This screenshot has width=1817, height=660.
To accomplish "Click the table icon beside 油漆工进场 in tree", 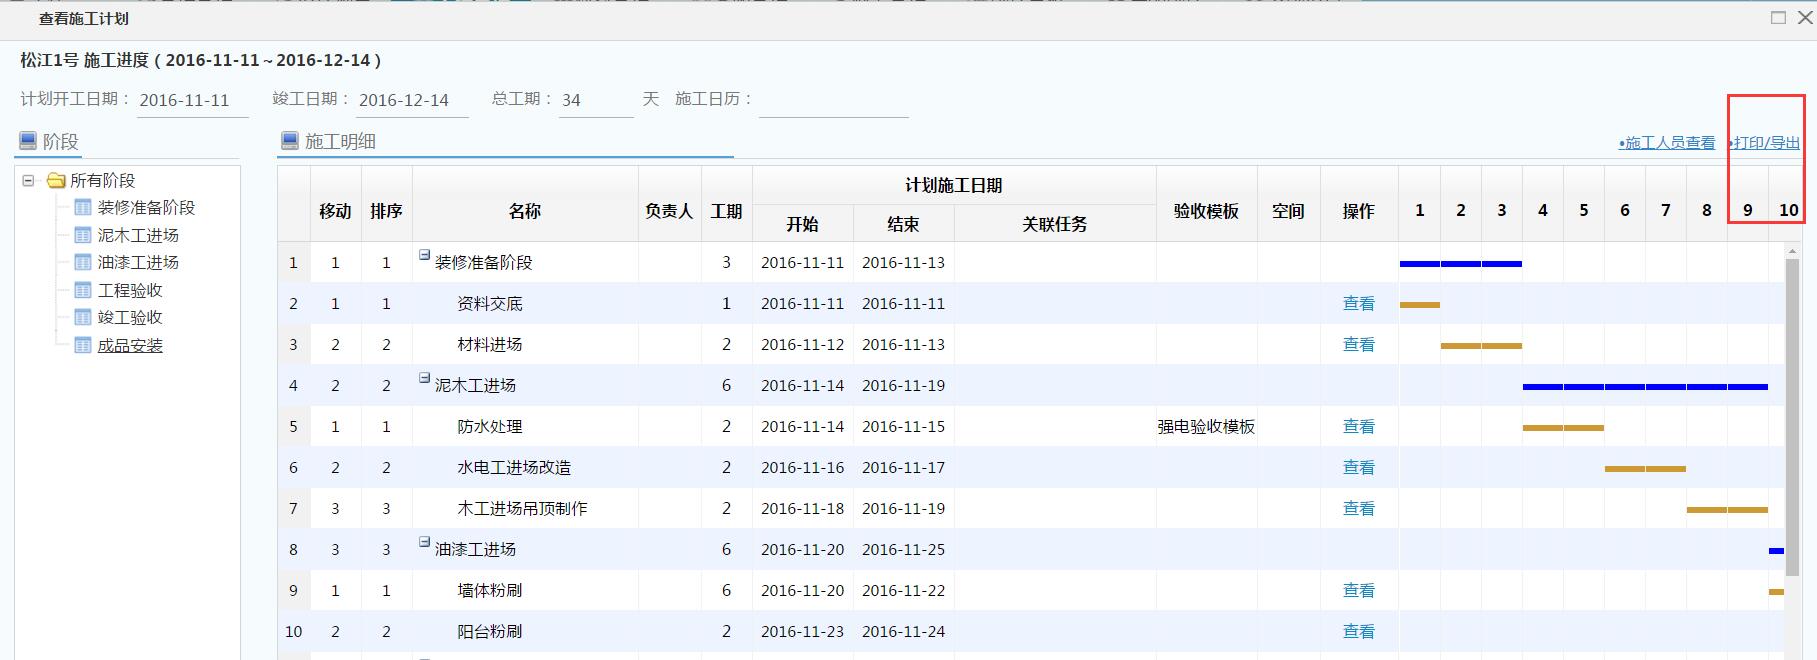I will pos(83,263).
